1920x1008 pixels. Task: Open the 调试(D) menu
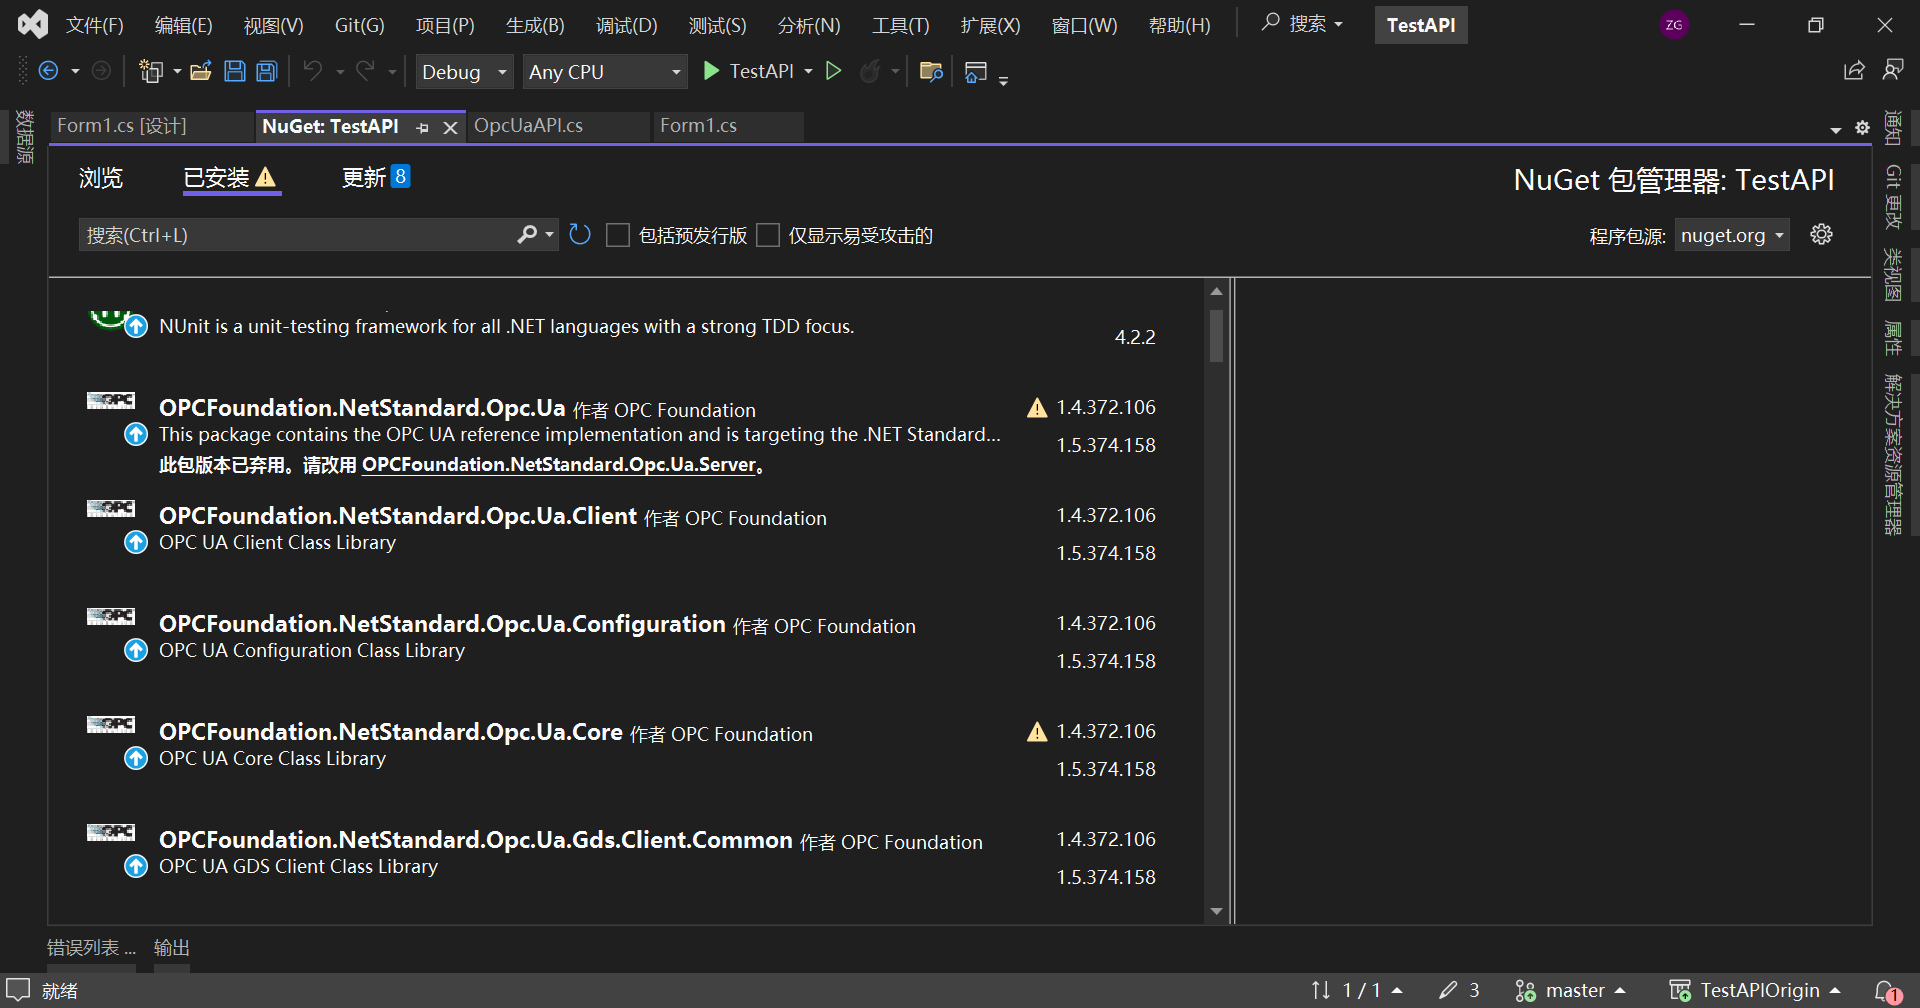click(x=627, y=25)
